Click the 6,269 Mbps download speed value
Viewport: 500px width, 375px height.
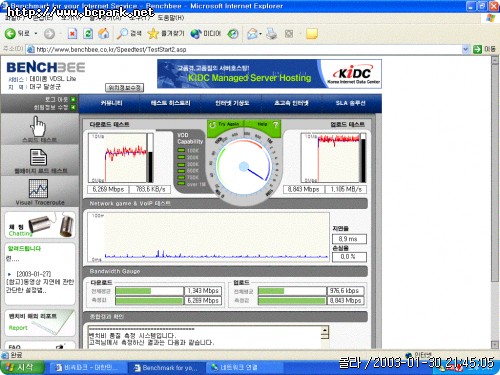pos(108,189)
